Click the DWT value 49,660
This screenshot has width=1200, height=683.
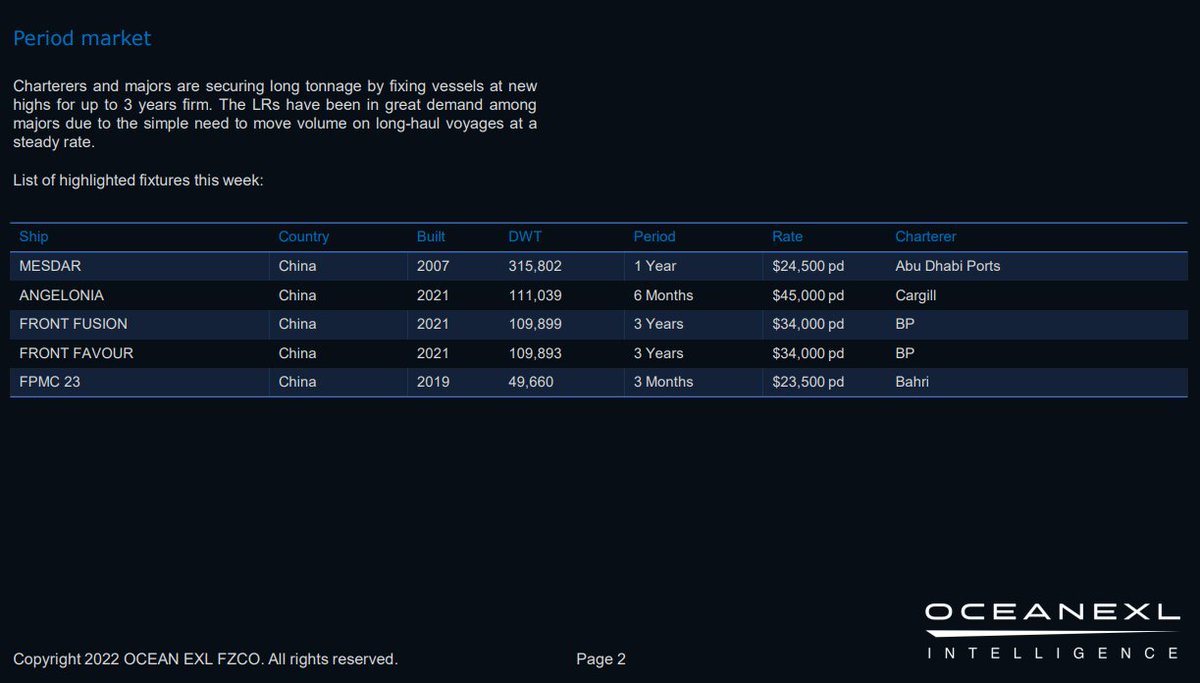point(531,382)
